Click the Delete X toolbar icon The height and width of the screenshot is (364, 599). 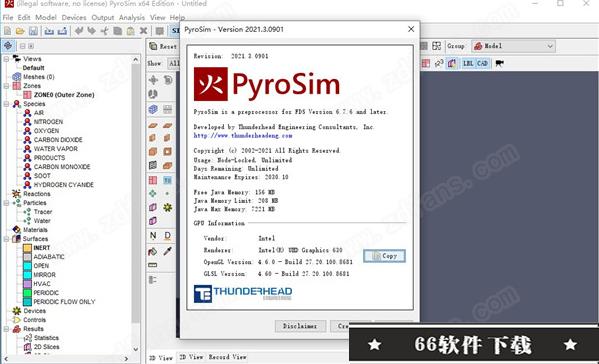[x=144, y=31]
